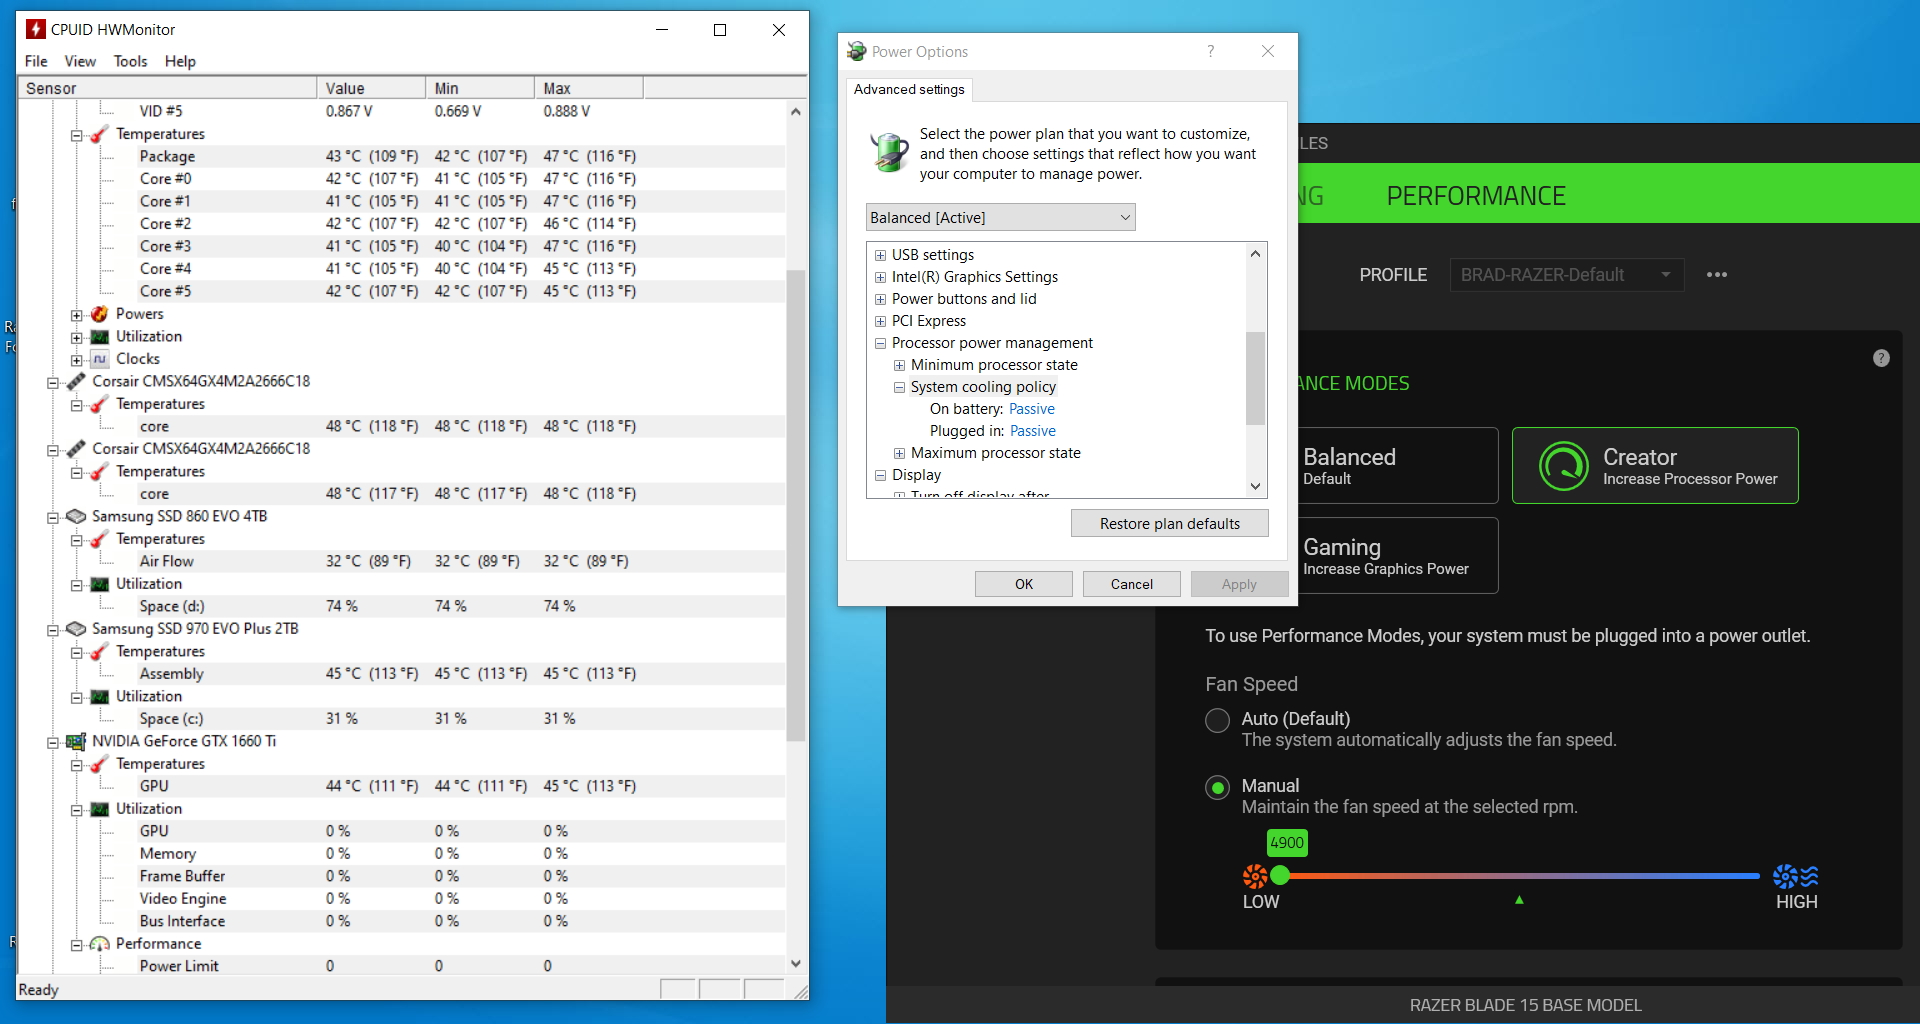
Task: Click the Creator mode circular icon
Action: pos(1563,466)
